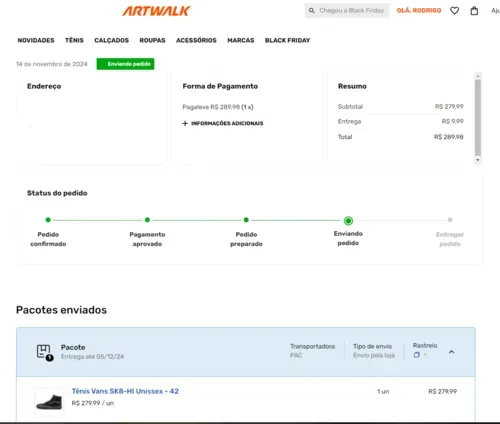Click the summary scrollbar down arrow
500x424 pixels.
[x=478, y=160]
